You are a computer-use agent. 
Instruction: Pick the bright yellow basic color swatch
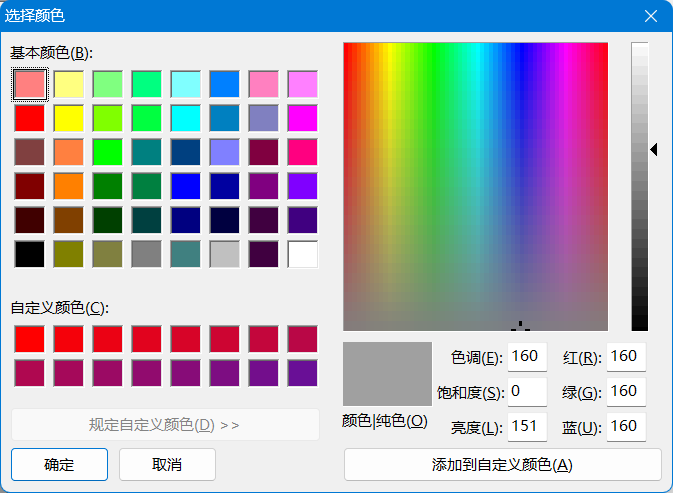pos(69,118)
